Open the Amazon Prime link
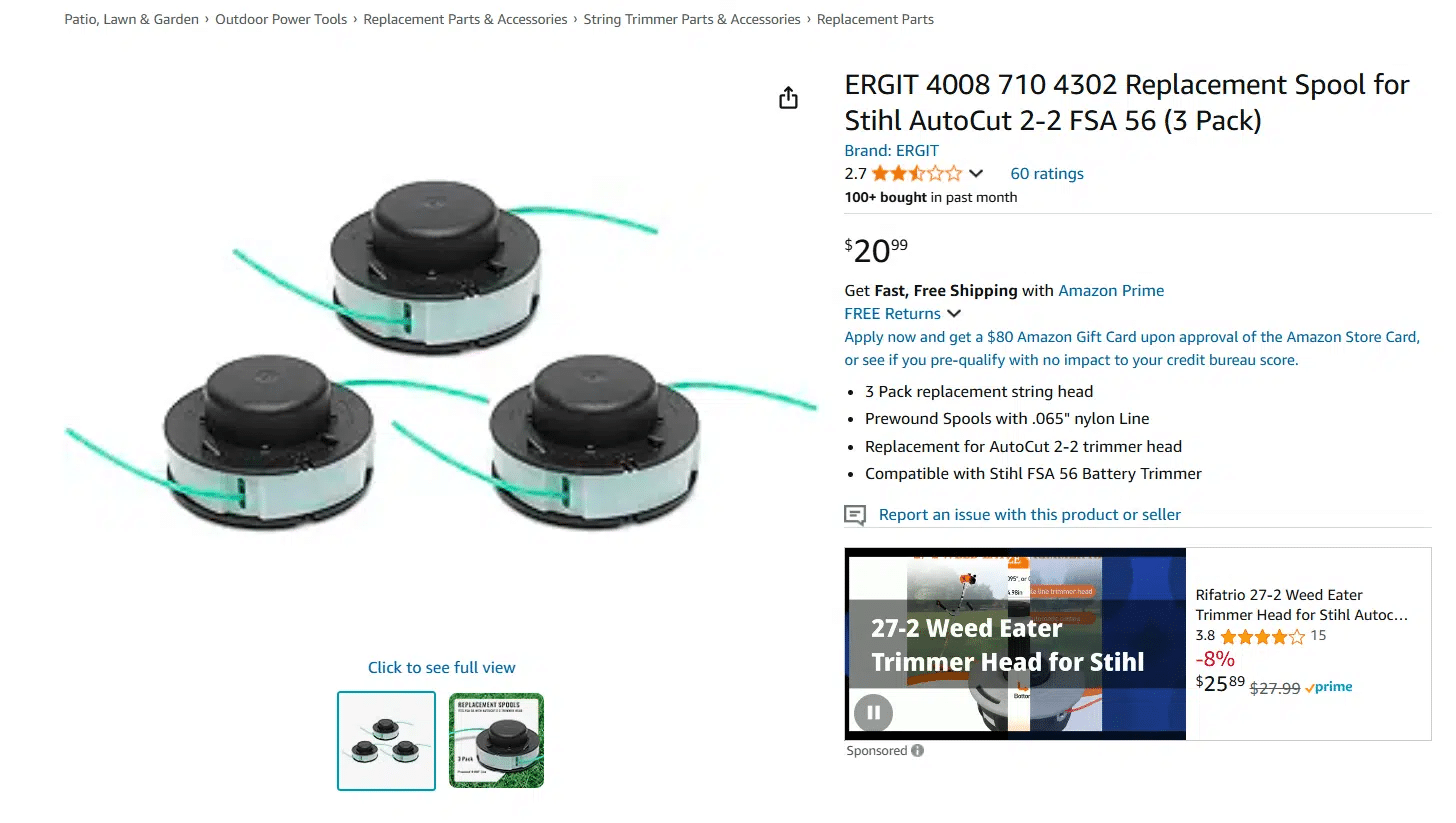Viewport: 1456px width, 823px height. pos(1111,291)
